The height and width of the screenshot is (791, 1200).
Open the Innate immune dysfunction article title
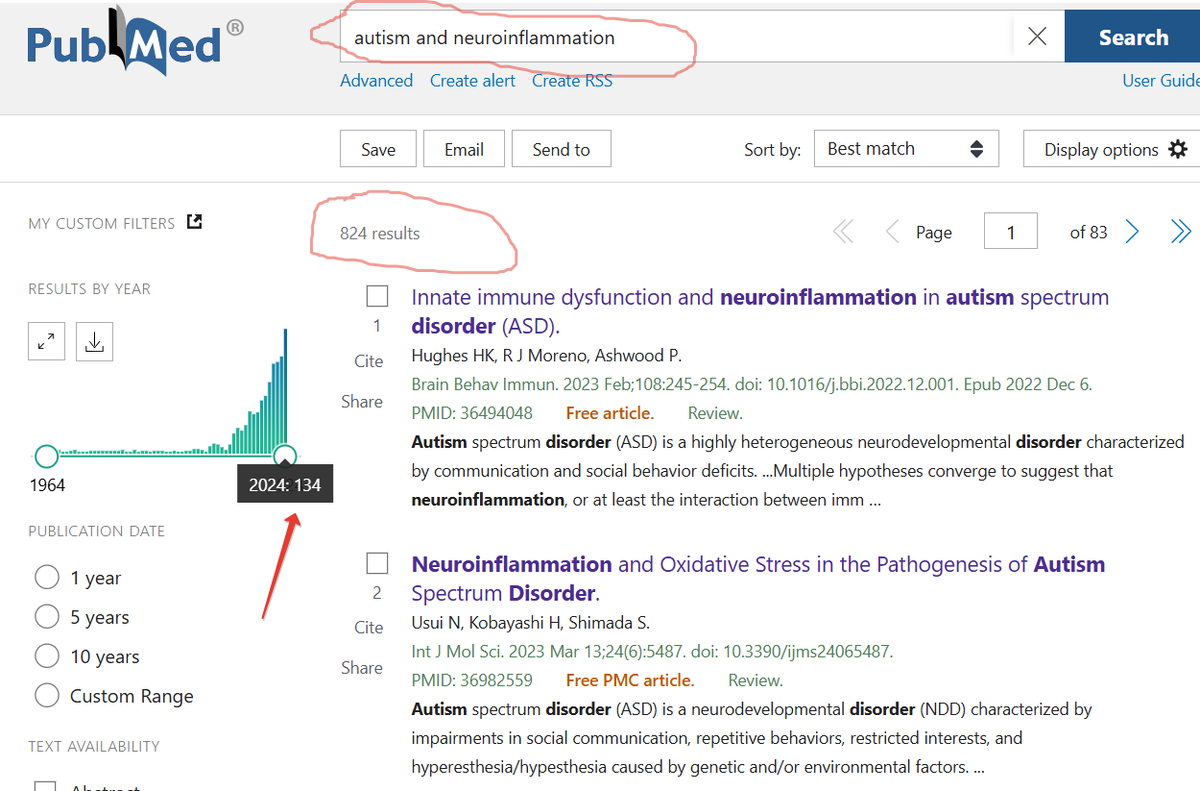click(760, 311)
